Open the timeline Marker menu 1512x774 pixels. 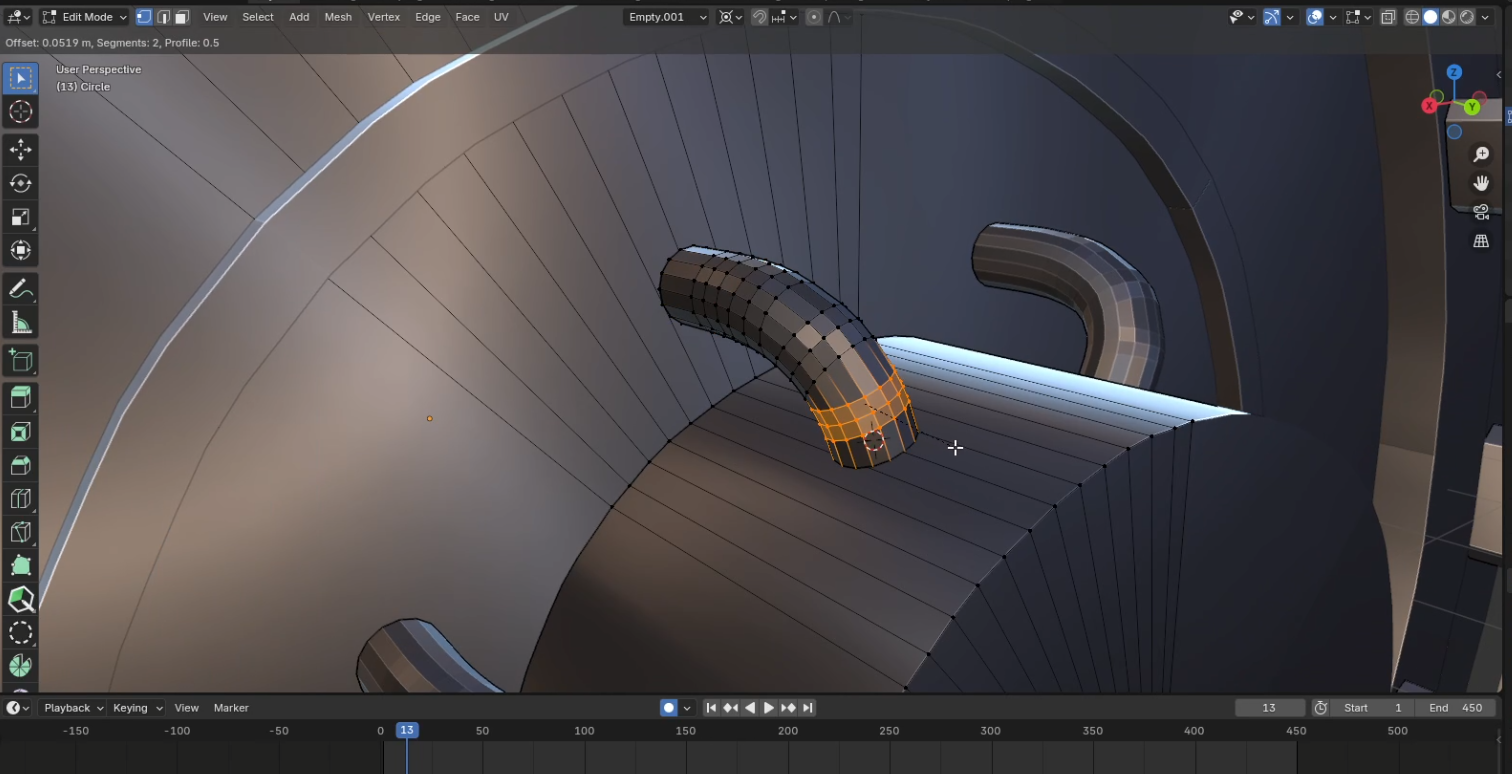pyautogui.click(x=231, y=708)
